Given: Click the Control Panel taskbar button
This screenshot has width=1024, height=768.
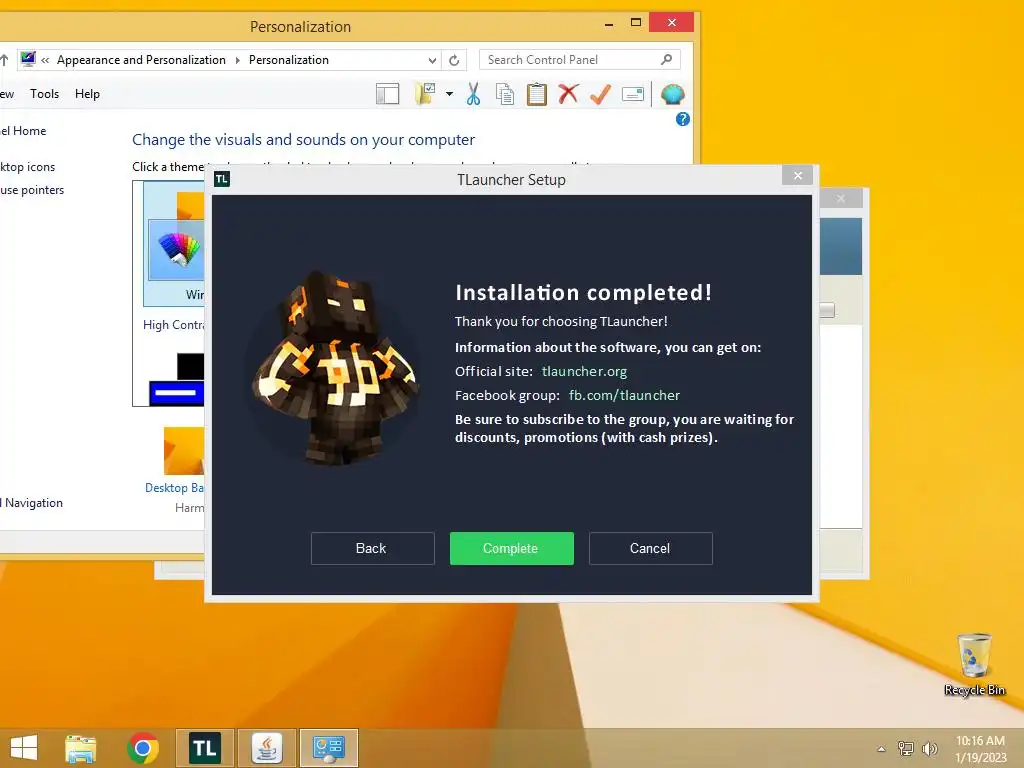Looking at the screenshot, I should 328,748.
